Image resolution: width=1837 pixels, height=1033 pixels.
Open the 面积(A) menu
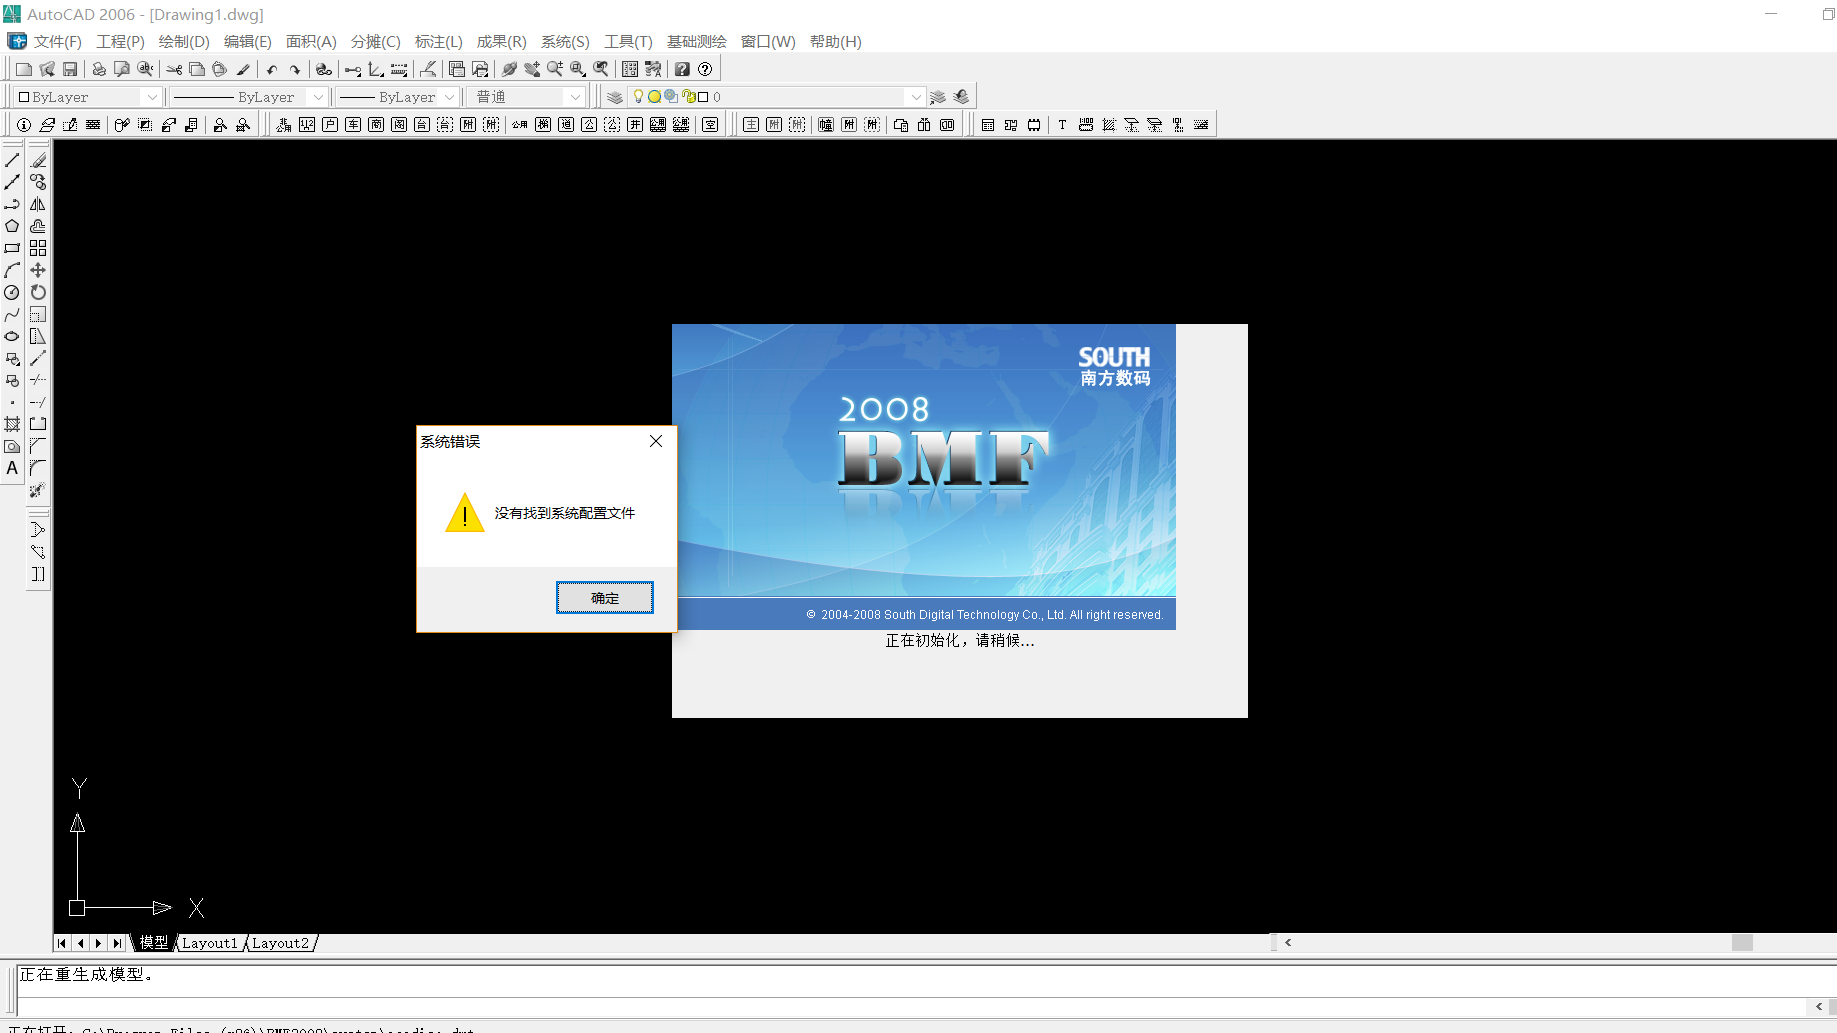pos(311,41)
